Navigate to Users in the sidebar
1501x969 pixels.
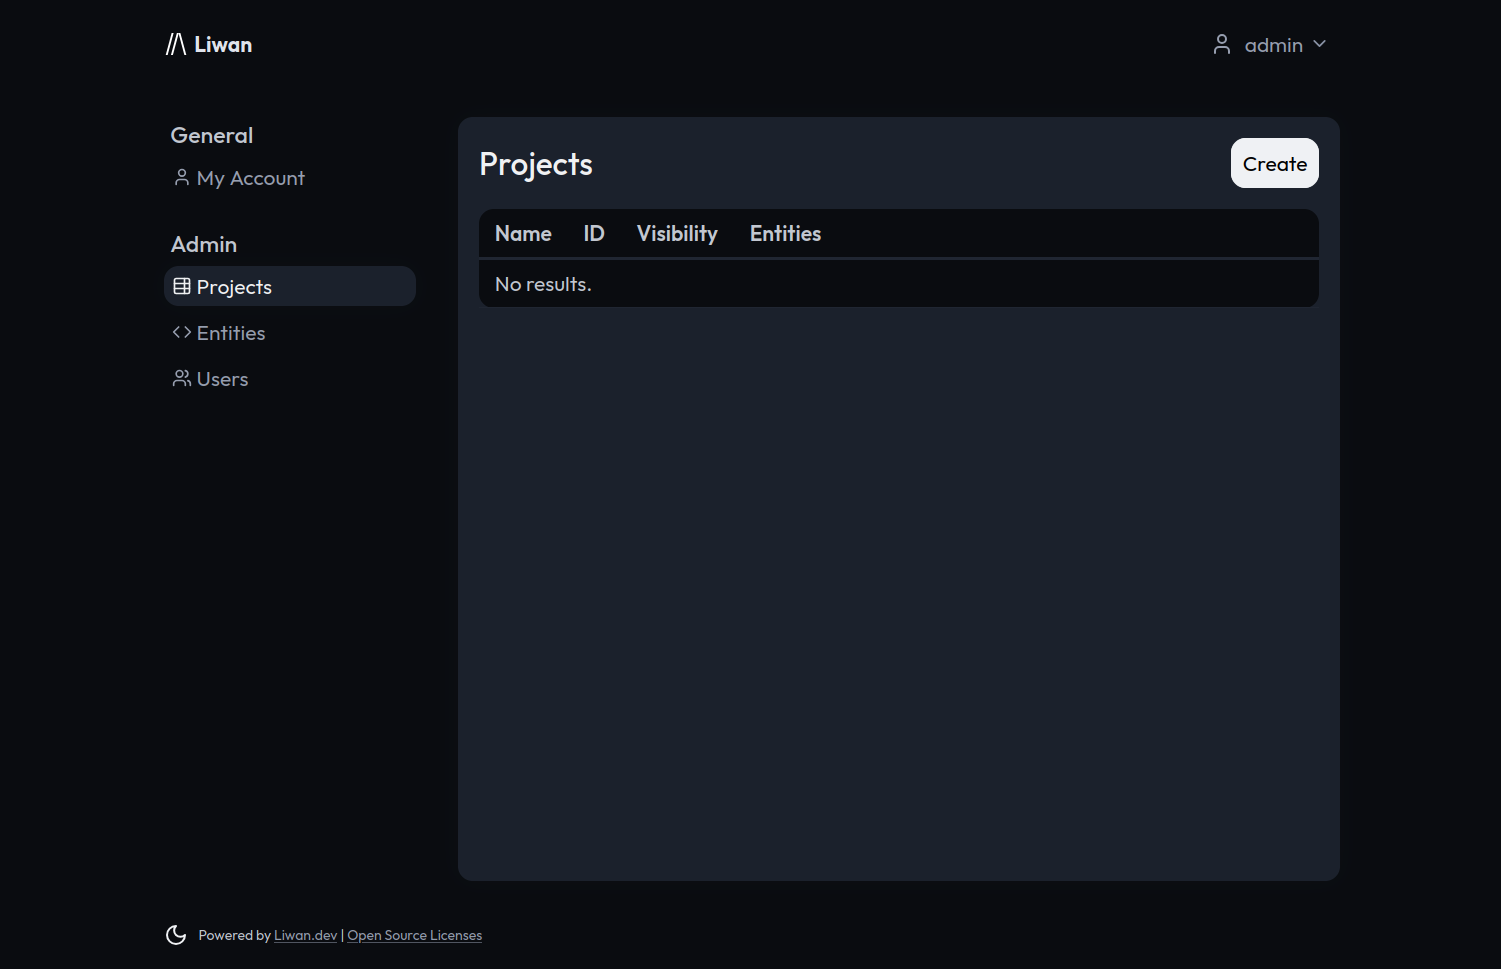tap(222, 379)
